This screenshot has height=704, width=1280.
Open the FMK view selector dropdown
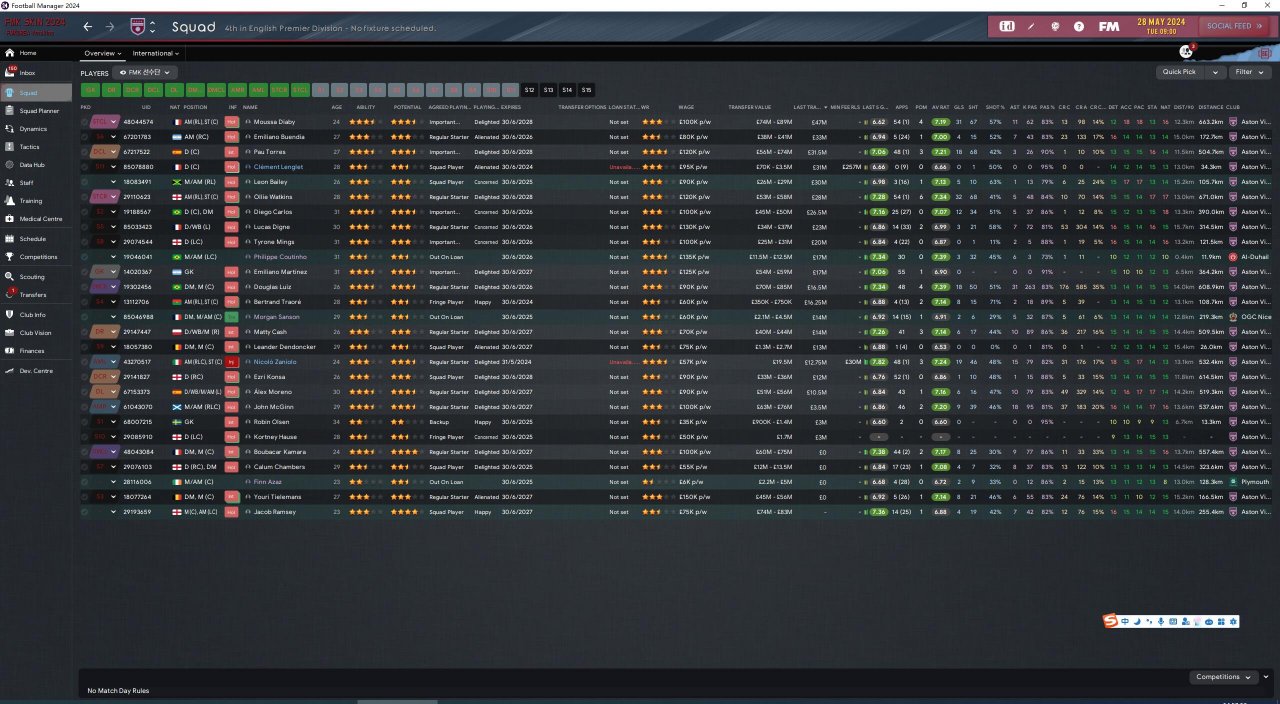(147, 73)
